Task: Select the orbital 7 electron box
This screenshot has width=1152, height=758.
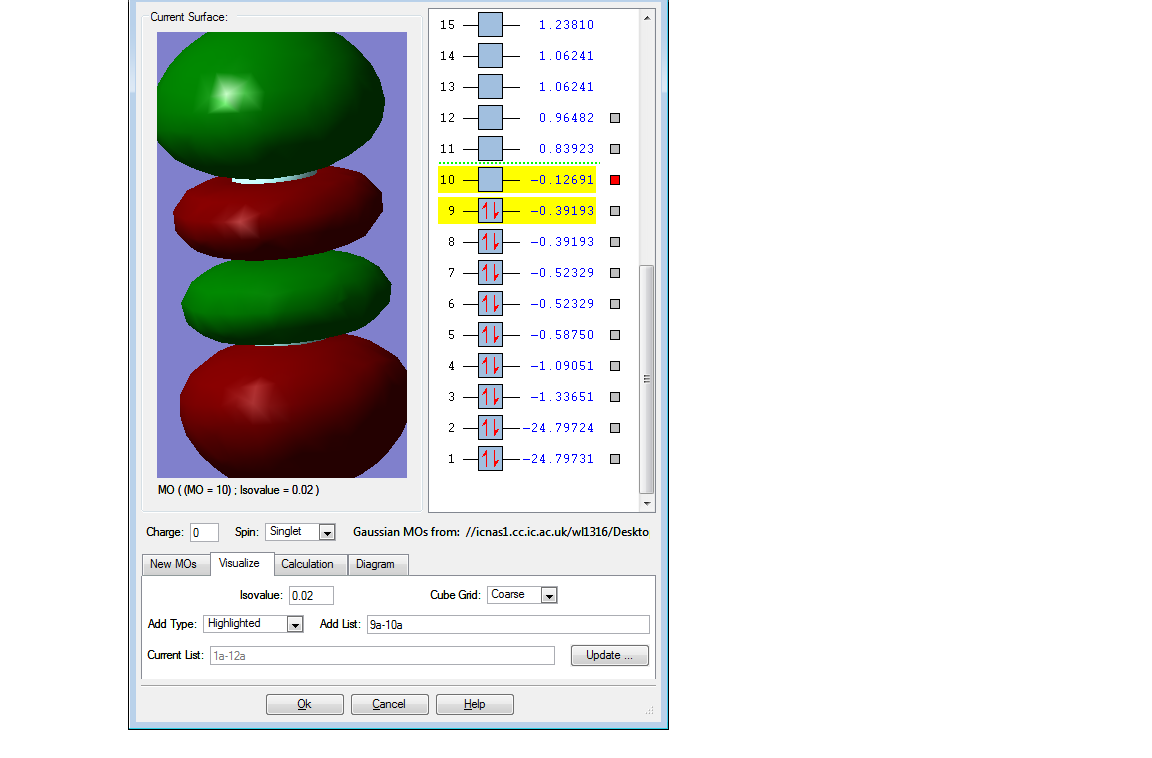Action: [x=490, y=272]
